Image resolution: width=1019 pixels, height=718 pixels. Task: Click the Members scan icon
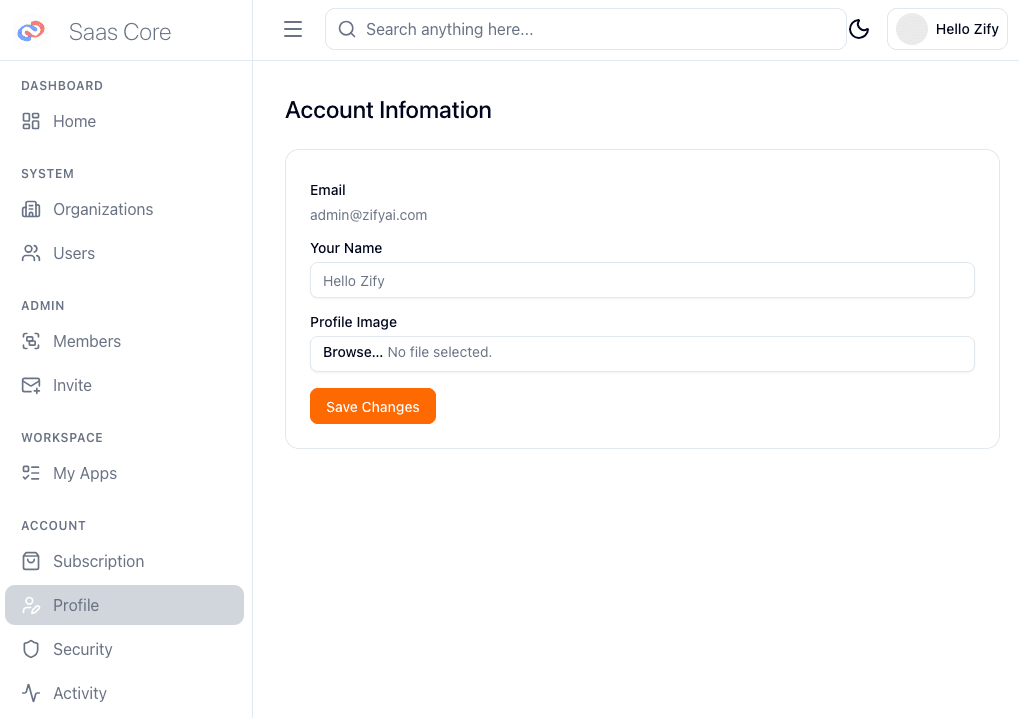click(x=31, y=341)
